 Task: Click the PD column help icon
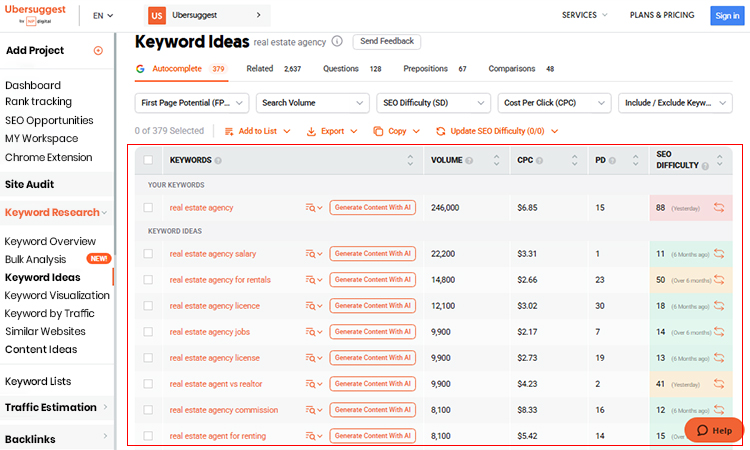[x=612, y=161]
